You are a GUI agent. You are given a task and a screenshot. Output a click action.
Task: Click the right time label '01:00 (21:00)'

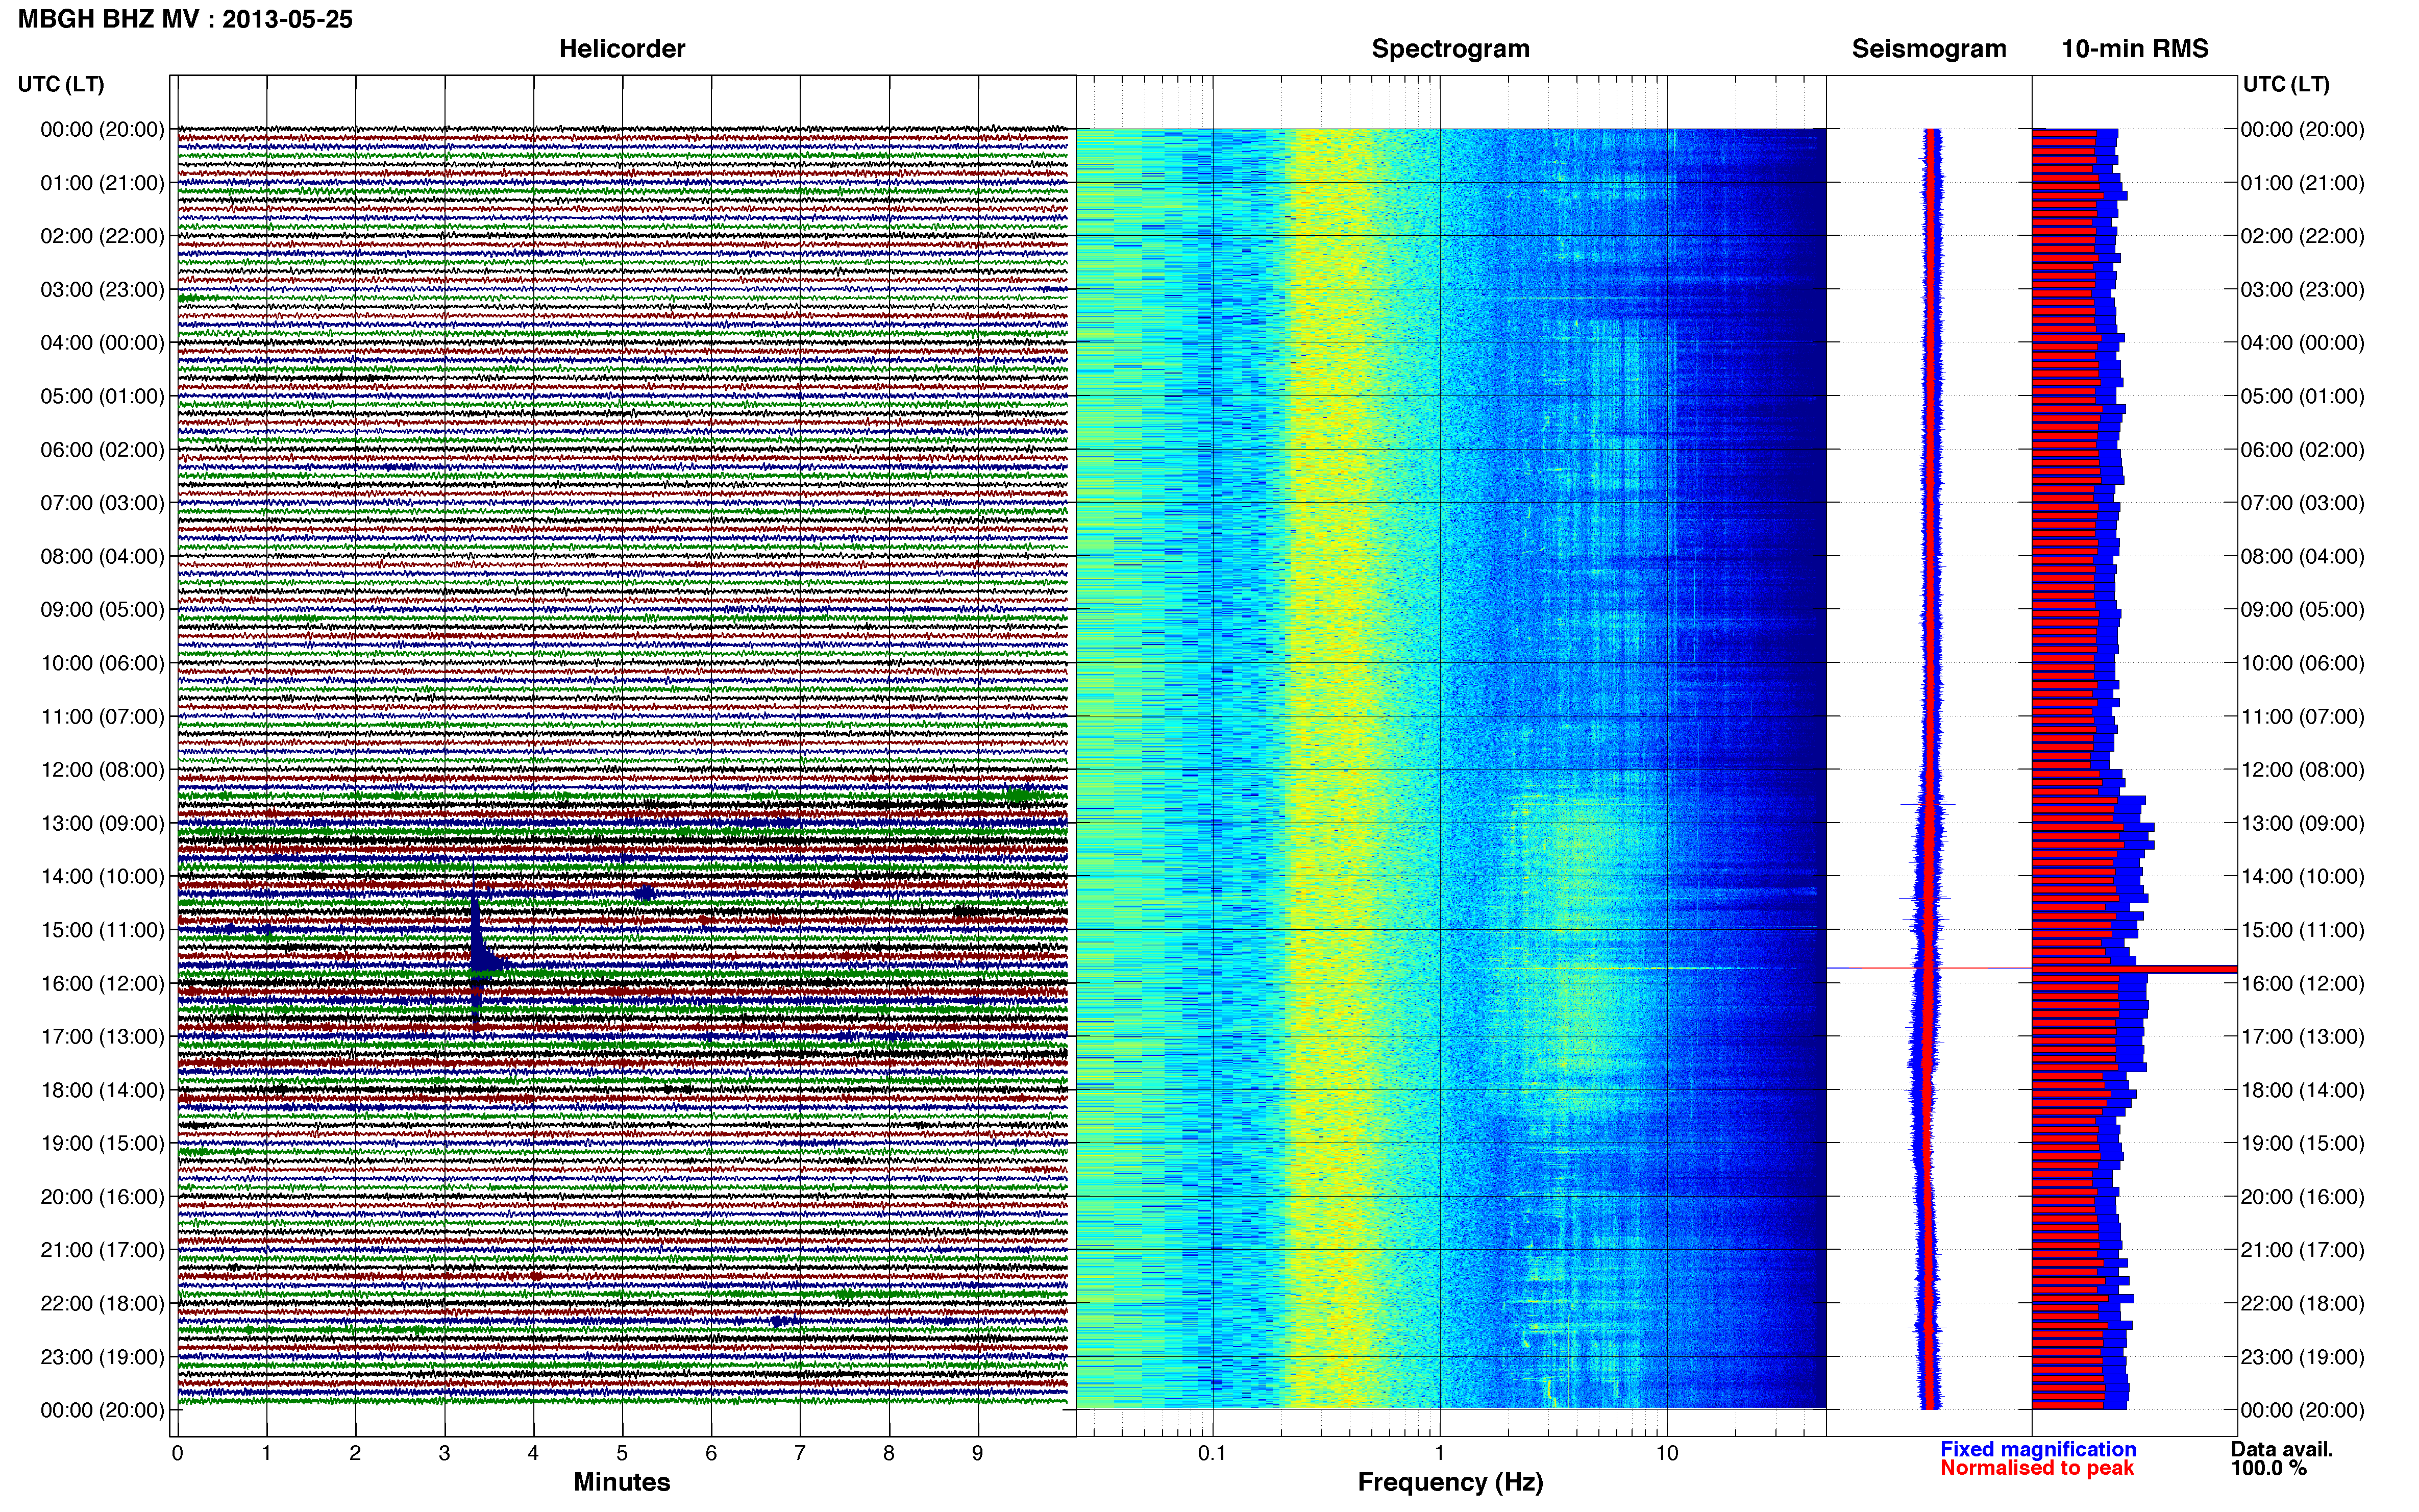[2302, 183]
